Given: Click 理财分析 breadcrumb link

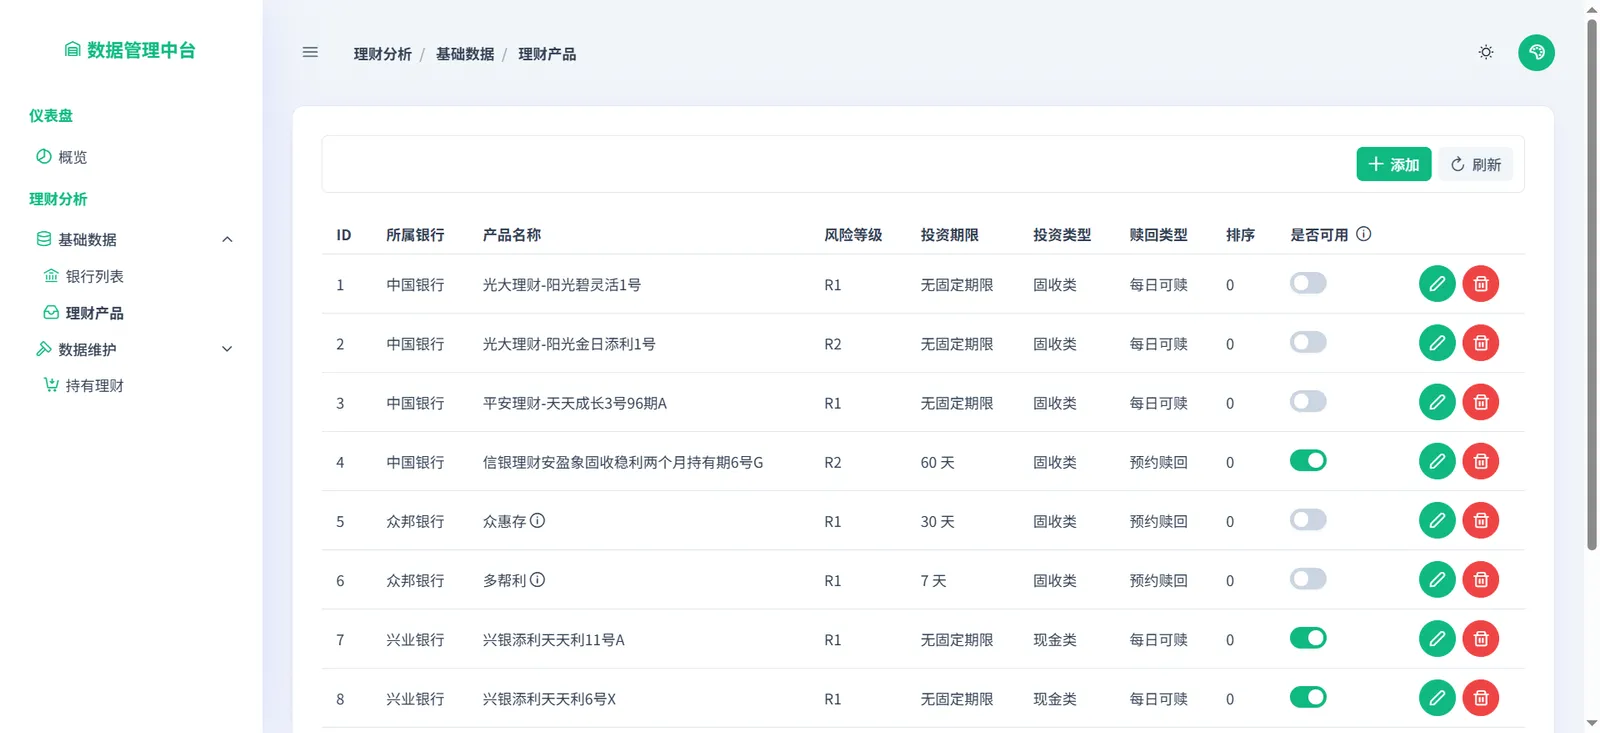Looking at the screenshot, I should click(x=383, y=54).
